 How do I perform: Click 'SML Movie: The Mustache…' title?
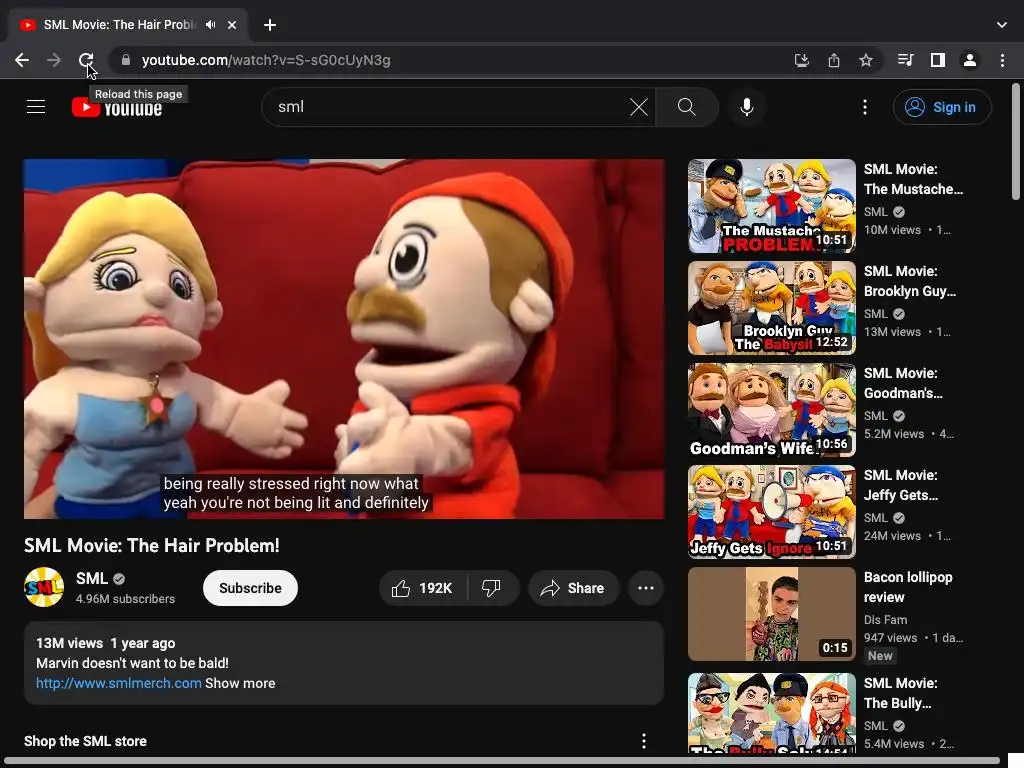[913, 179]
